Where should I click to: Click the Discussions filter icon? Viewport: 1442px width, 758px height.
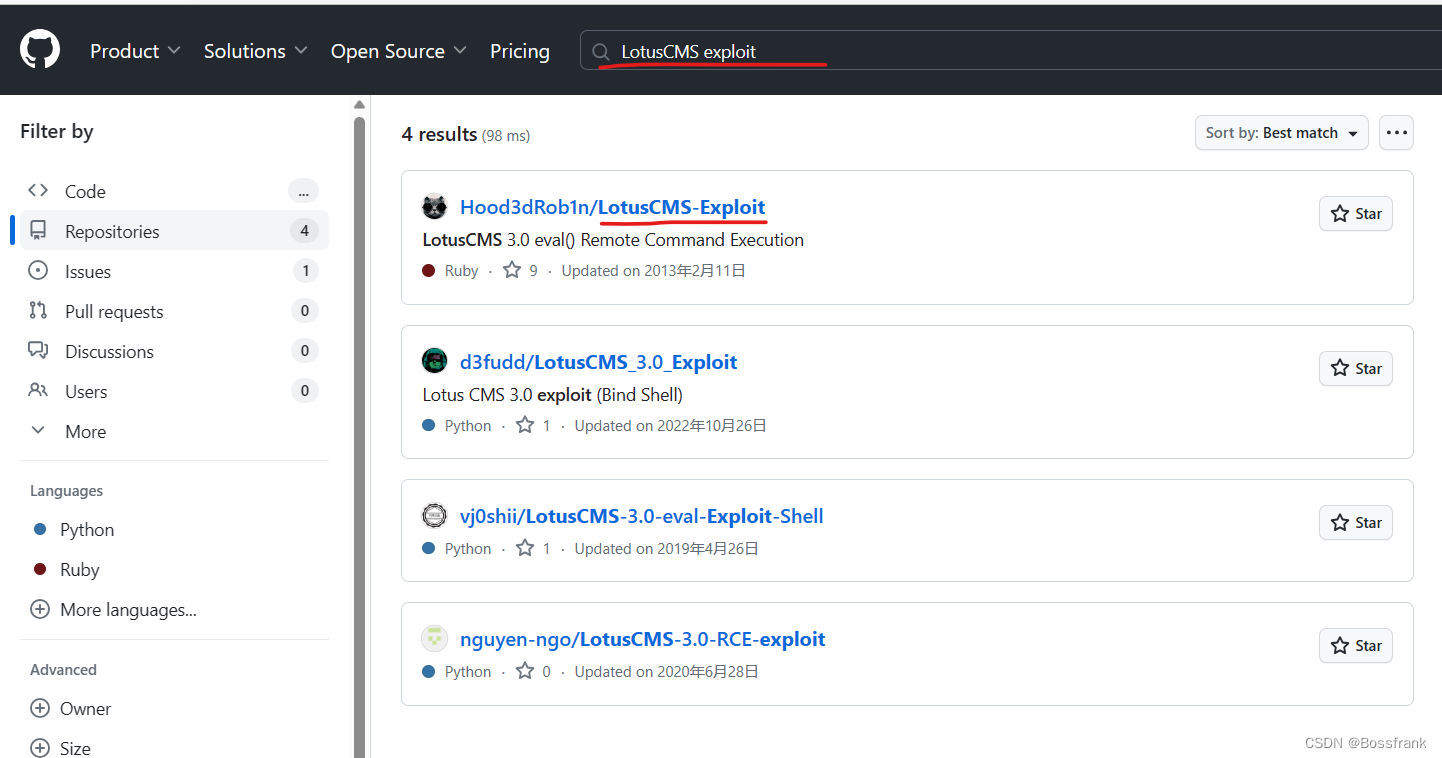(38, 351)
